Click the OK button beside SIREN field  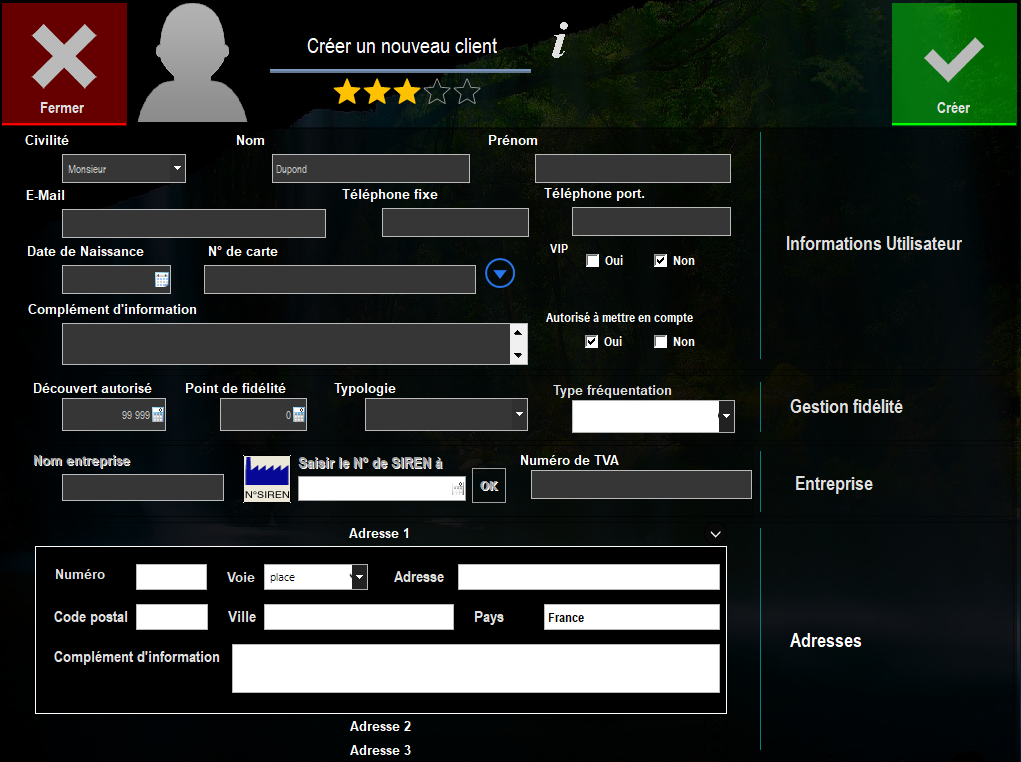click(488, 486)
